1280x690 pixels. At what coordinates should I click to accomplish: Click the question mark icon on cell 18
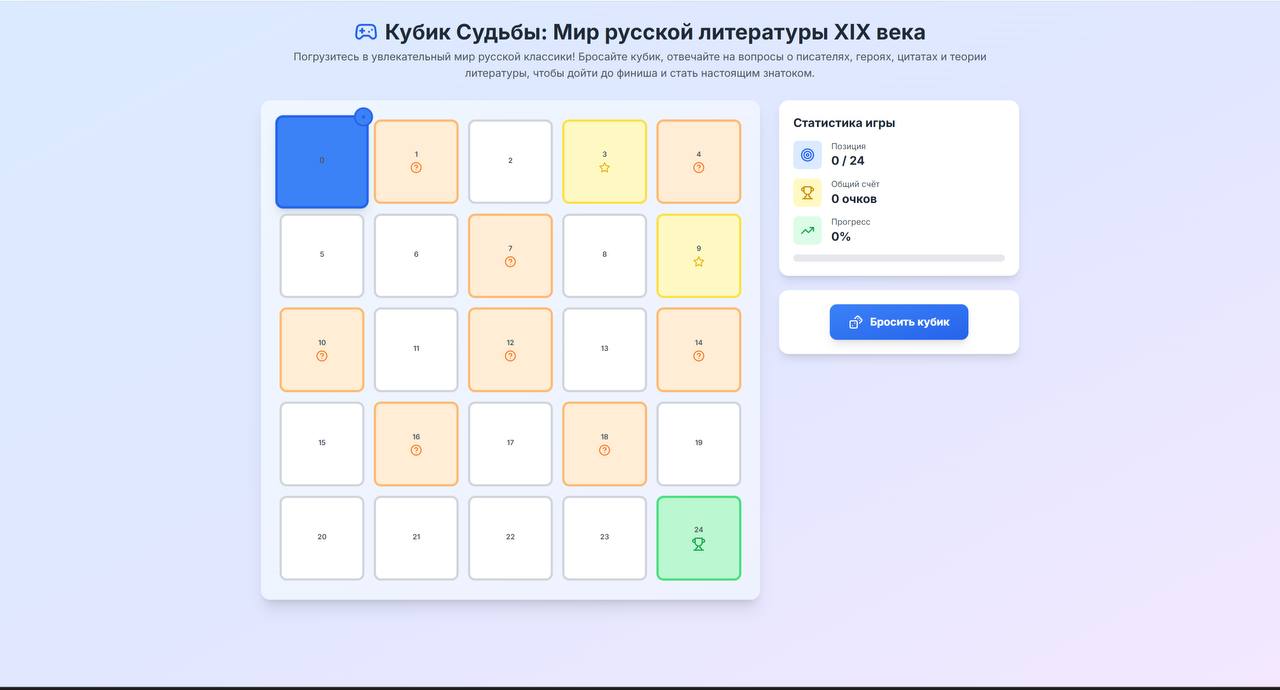tap(604, 450)
